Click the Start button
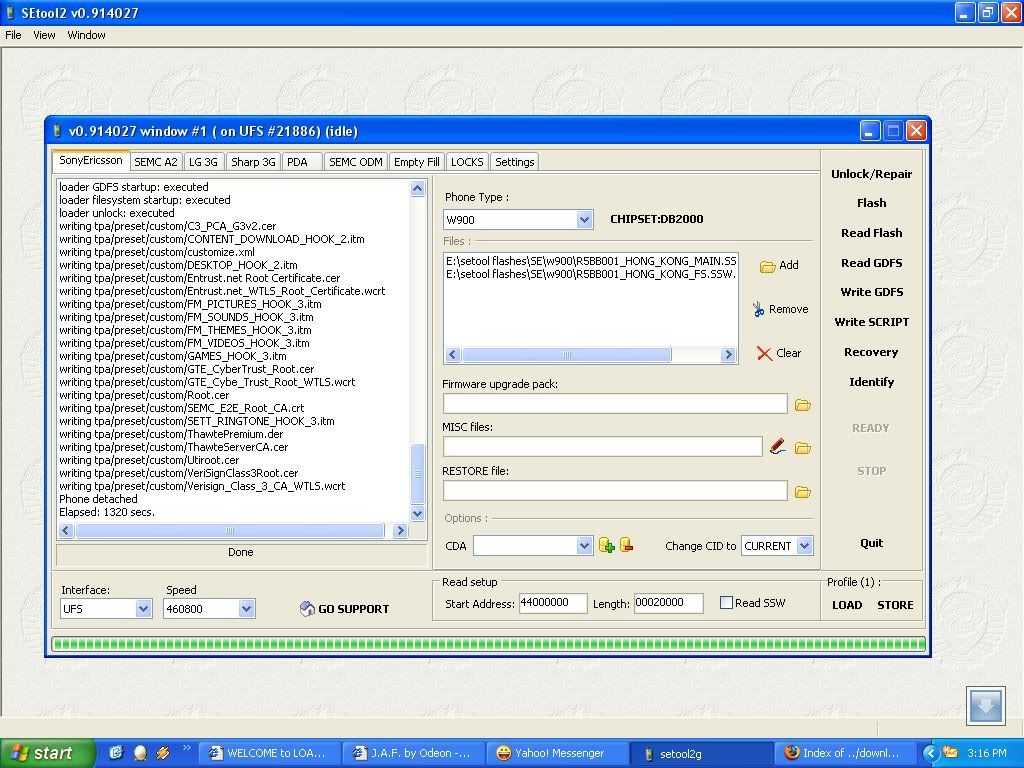 pos(47,753)
